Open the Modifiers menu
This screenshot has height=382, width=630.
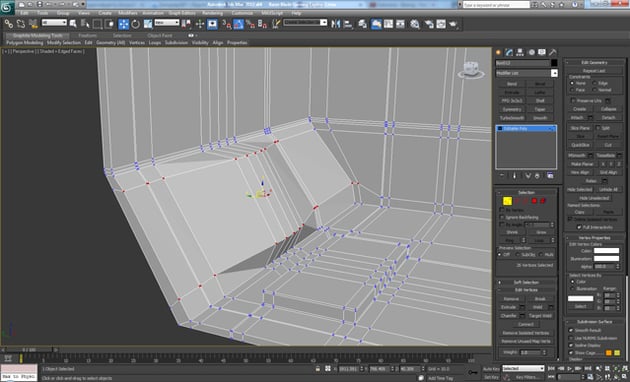pyautogui.click(x=128, y=13)
